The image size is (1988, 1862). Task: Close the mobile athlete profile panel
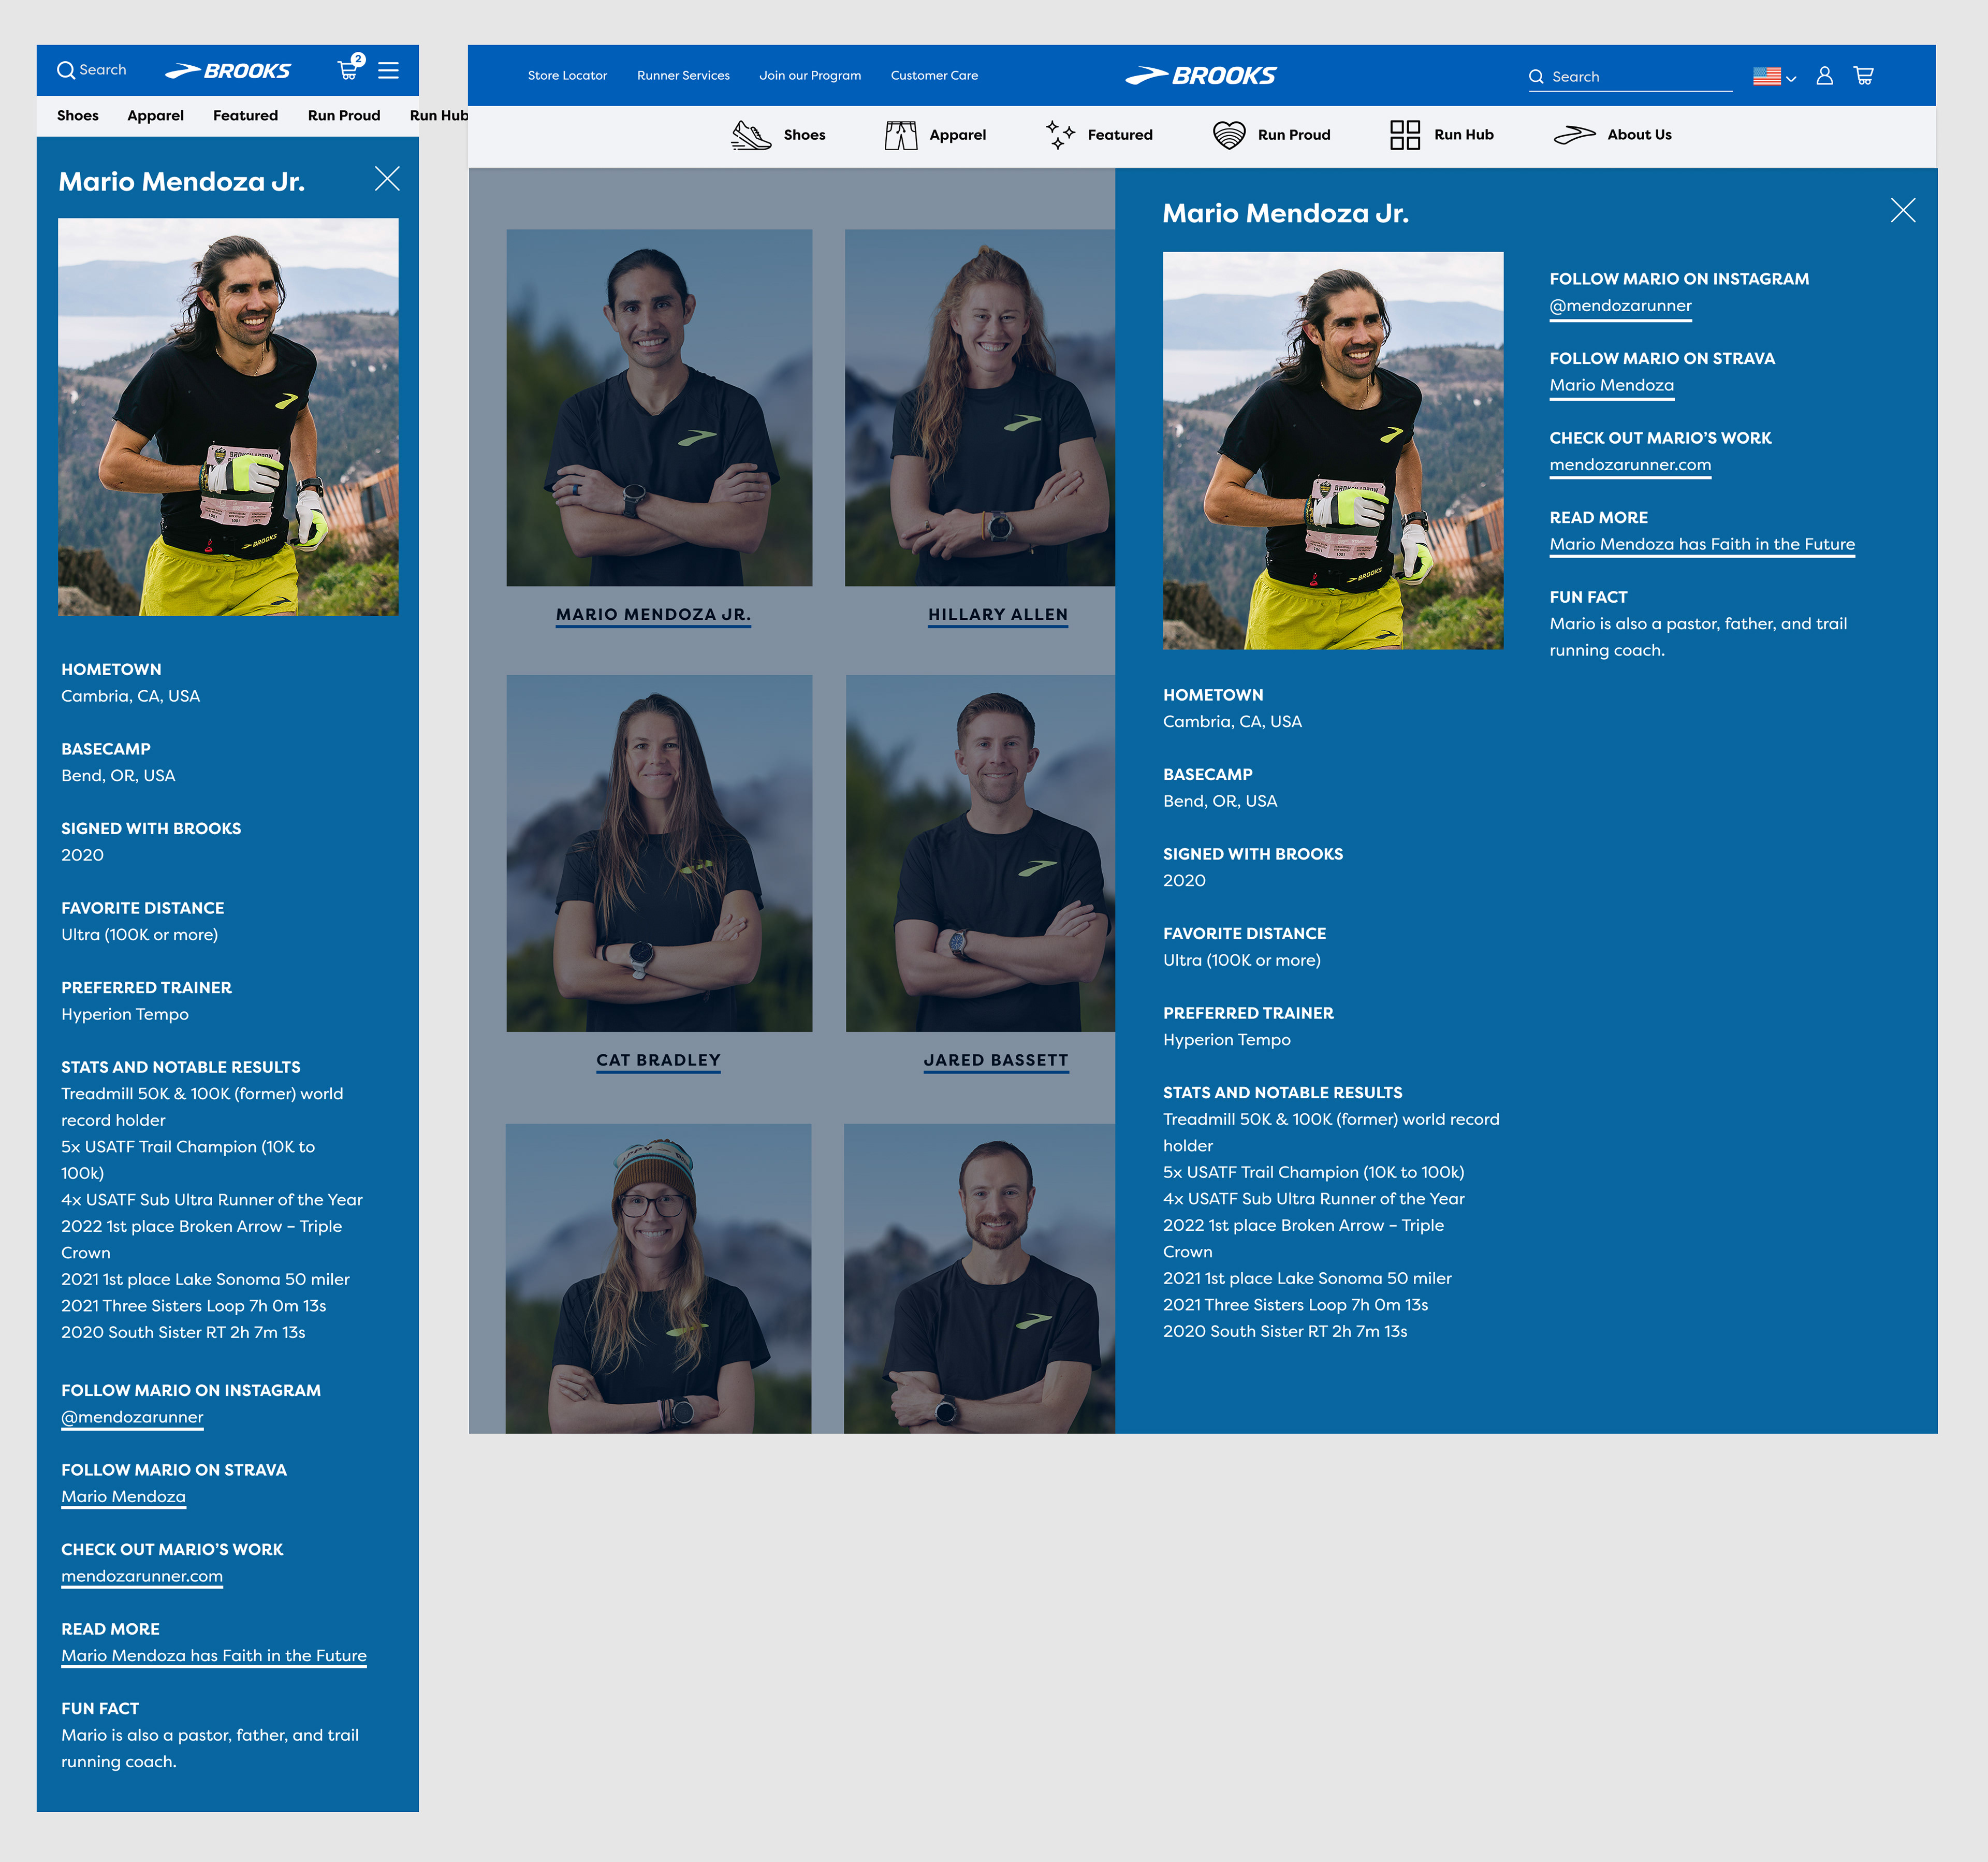tap(387, 179)
